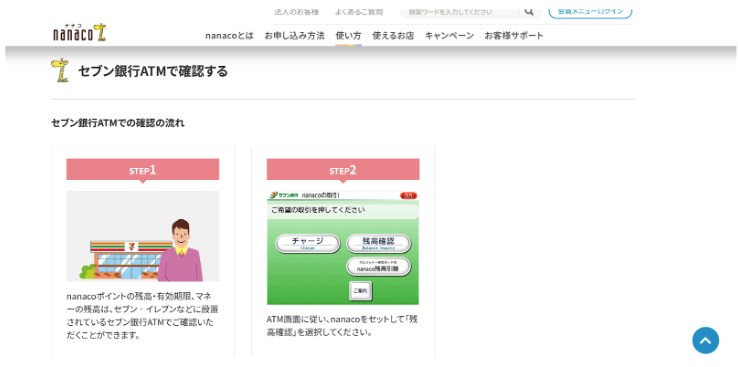Click the セブン銀行ATMでの確認の流れ subheading

pos(118,123)
